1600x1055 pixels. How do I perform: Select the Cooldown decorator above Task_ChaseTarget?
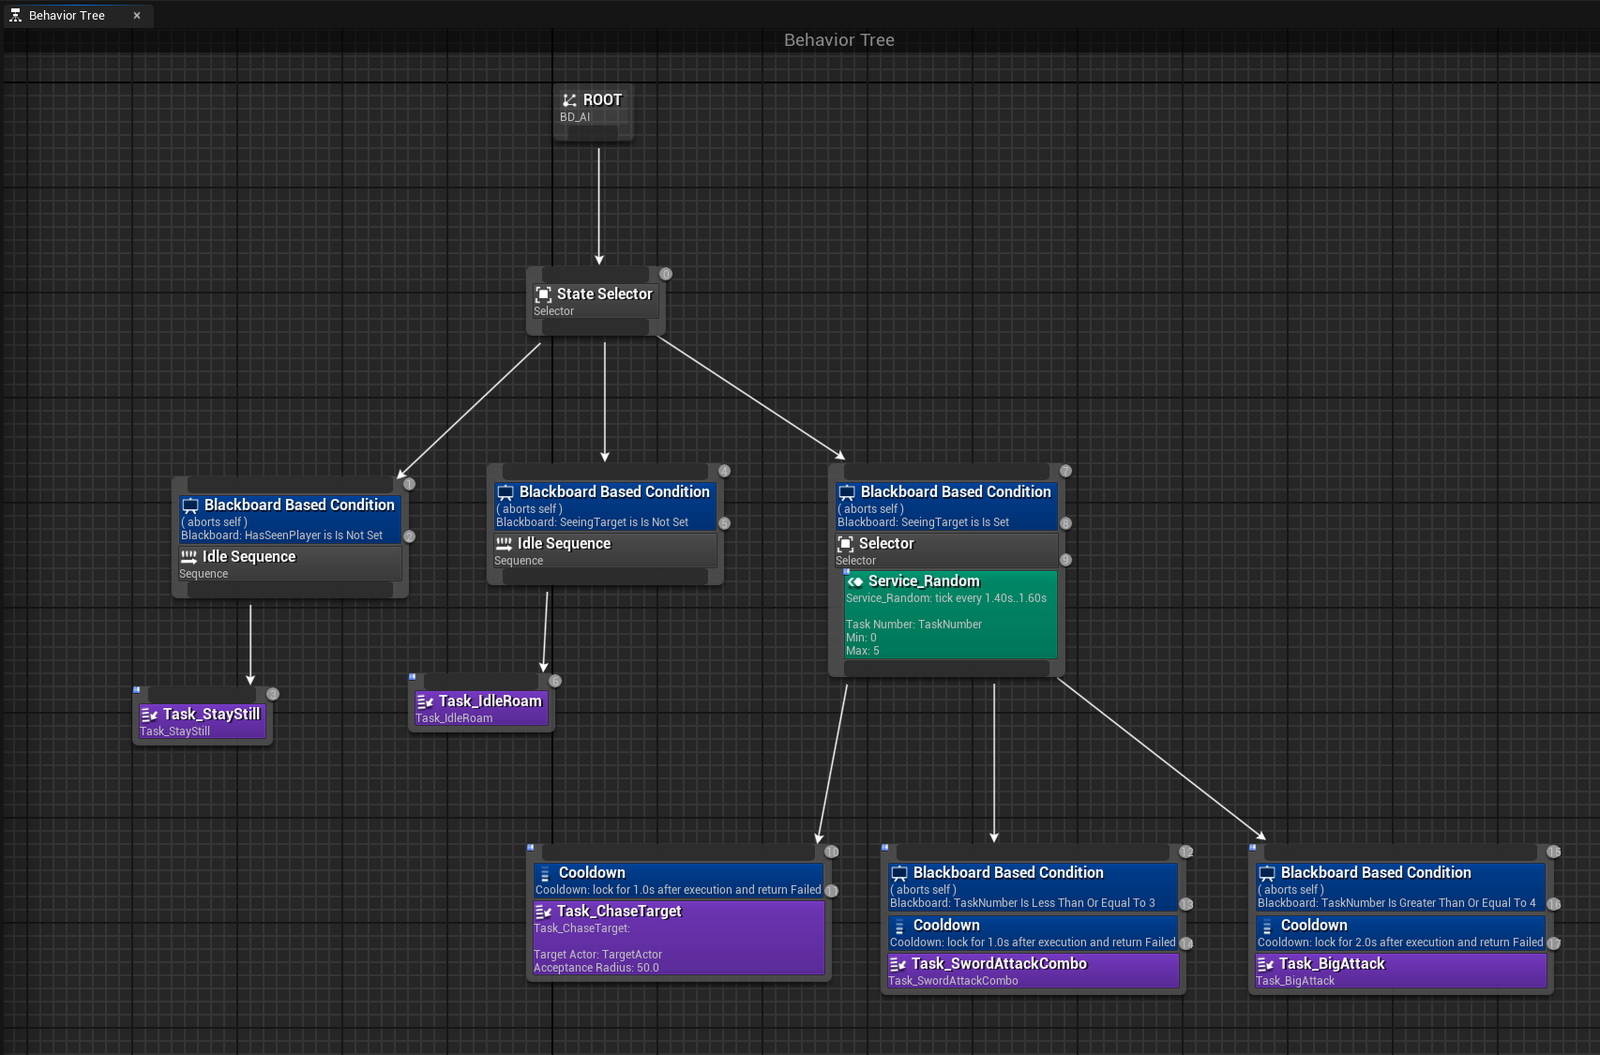pyautogui.click(x=677, y=880)
